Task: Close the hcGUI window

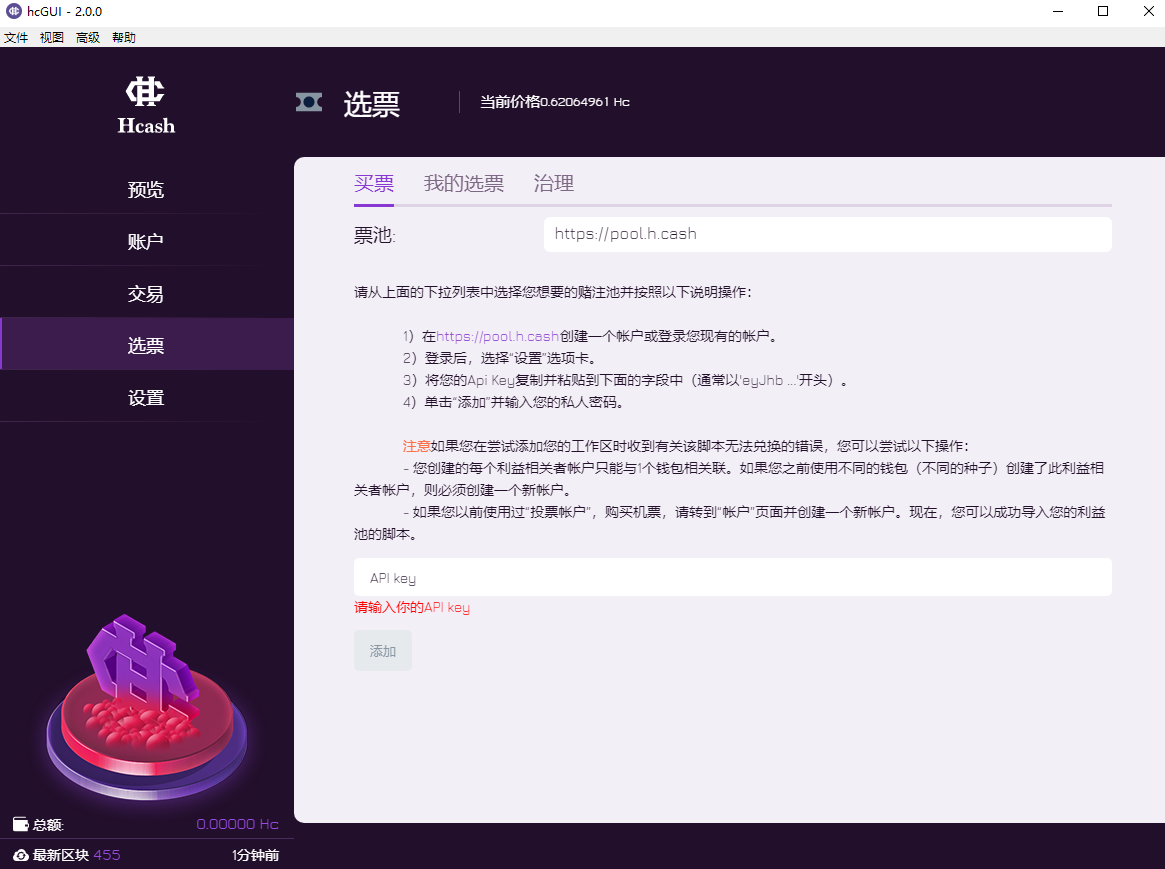Action: [1148, 12]
